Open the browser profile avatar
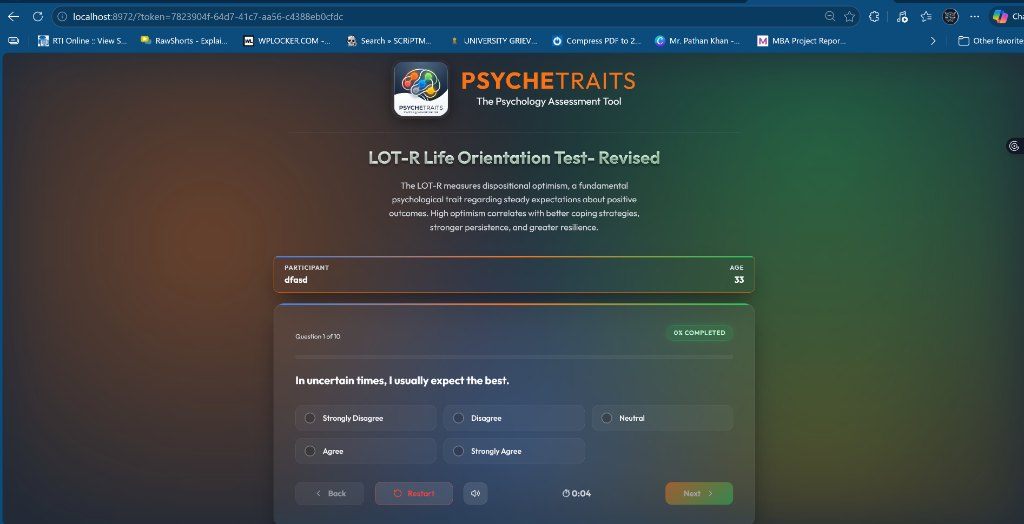This screenshot has height=524, width=1024. [x=950, y=17]
